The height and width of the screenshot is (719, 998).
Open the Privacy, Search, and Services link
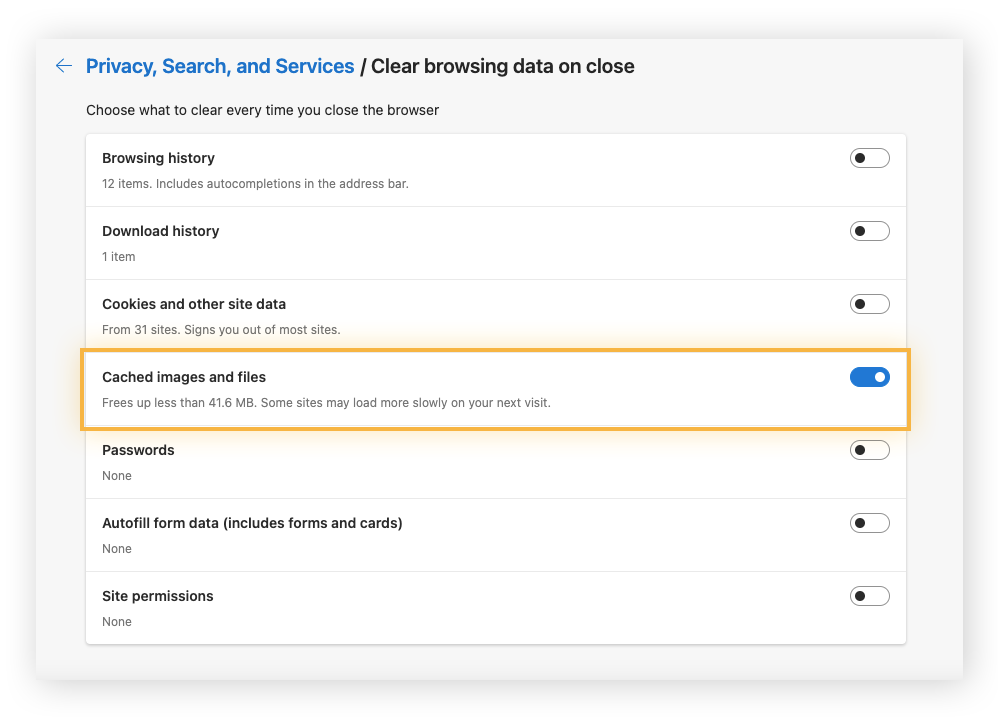click(x=220, y=66)
